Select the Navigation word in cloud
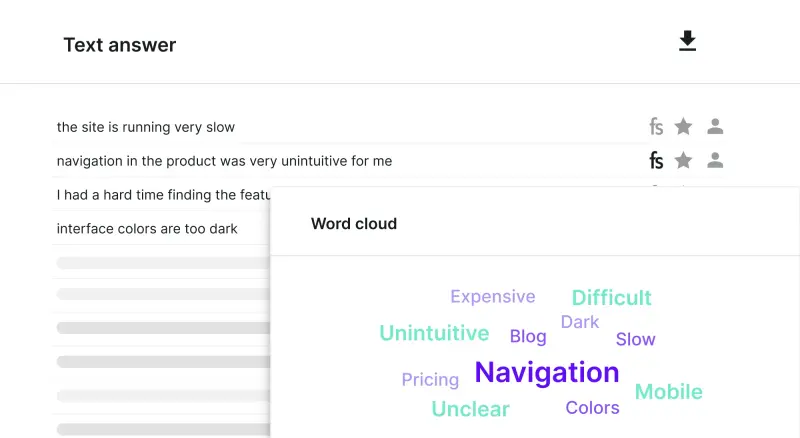This screenshot has width=800, height=438. [546, 372]
